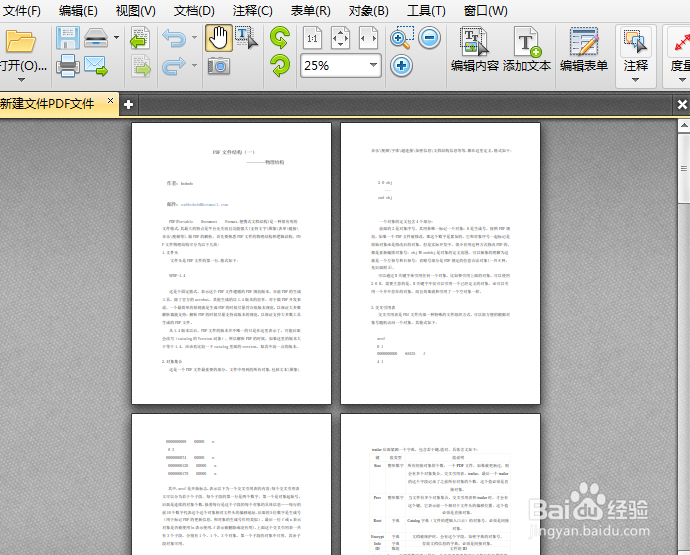Select the third page with number columns
690x555 pixels.
pyautogui.click(x=231, y=484)
